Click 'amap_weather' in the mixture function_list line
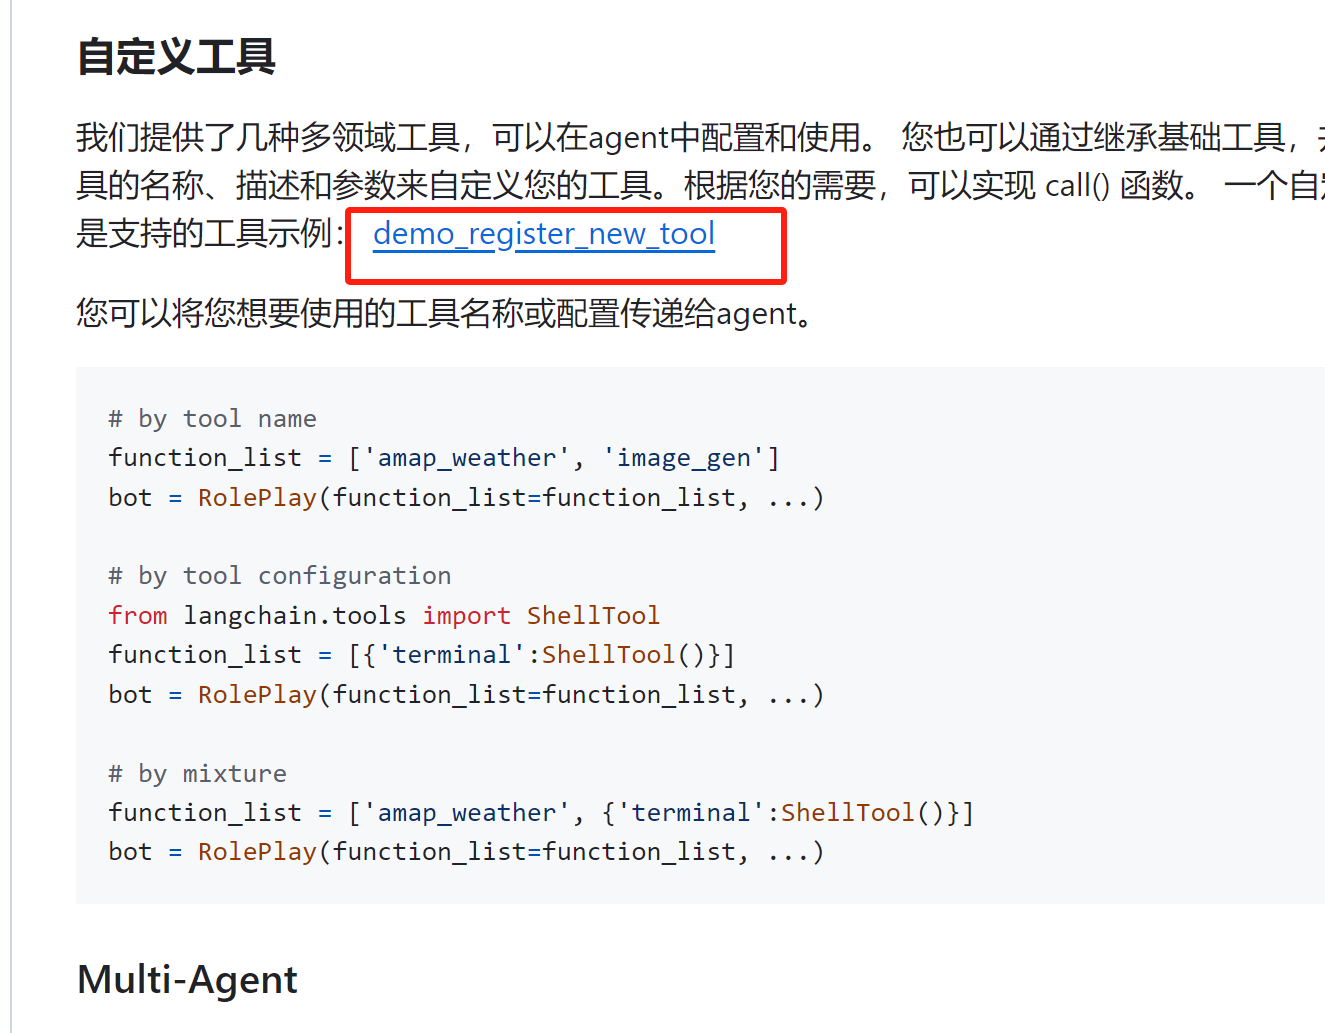This screenshot has height=1033, width=1325. tap(466, 813)
